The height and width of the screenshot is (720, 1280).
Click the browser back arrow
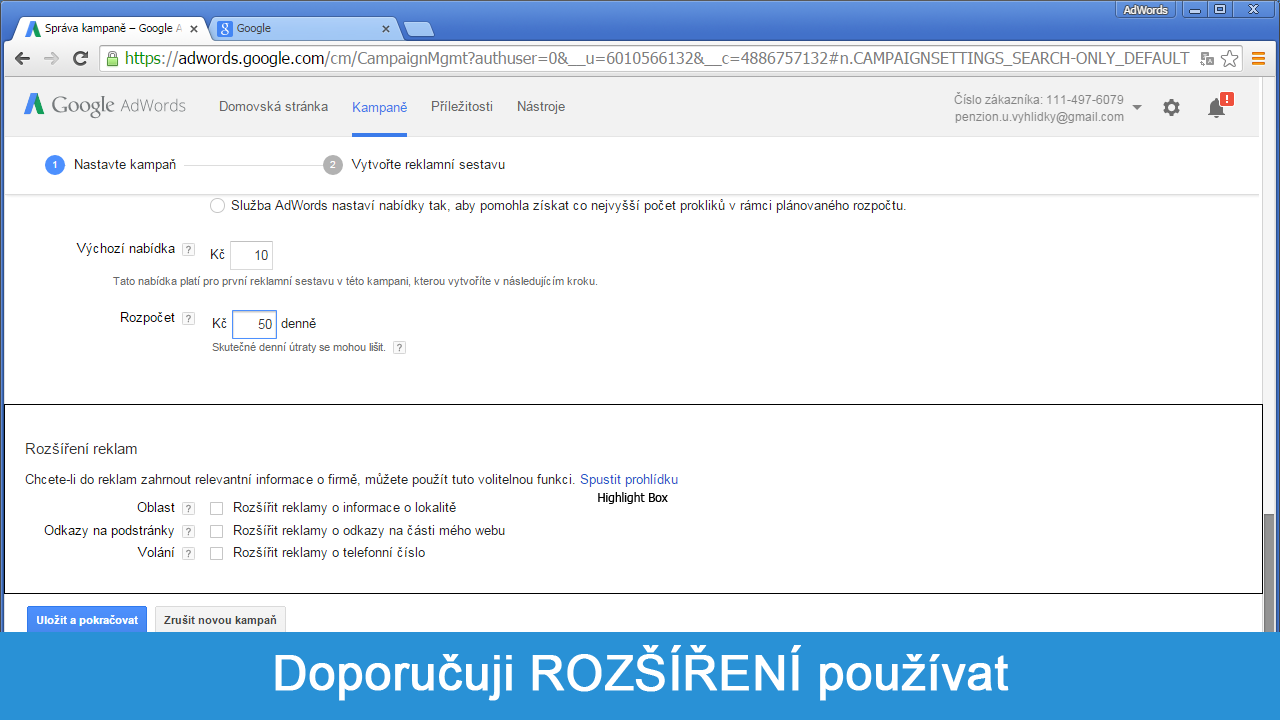coord(22,59)
